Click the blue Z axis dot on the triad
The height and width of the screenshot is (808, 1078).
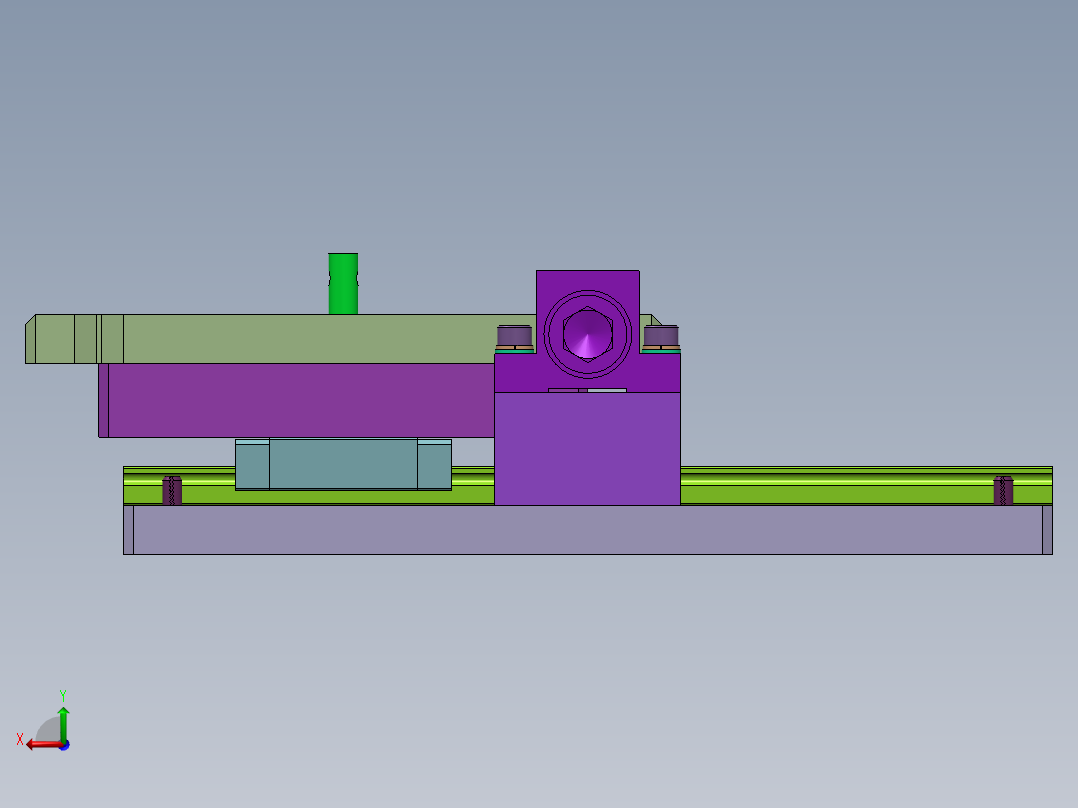click(x=65, y=745)
